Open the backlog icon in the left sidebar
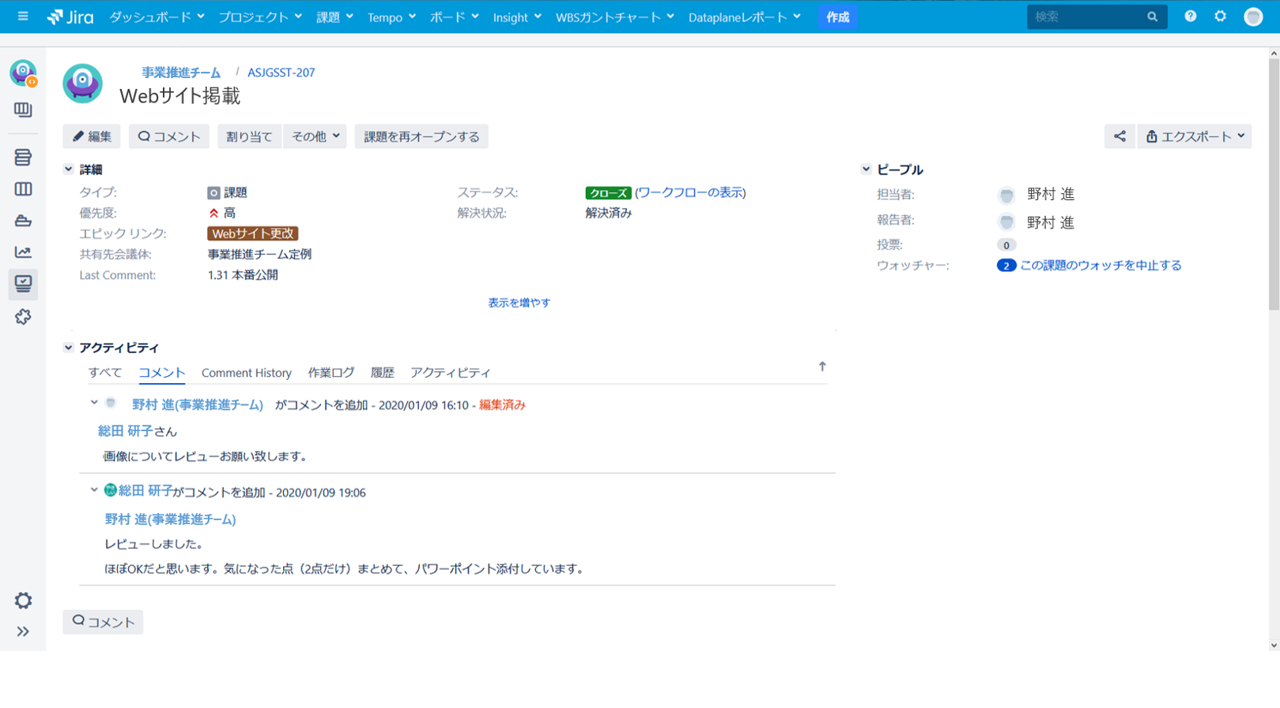Image resolution: width=1280 pixels, height=708 pixels. click(x=23, y=158)
